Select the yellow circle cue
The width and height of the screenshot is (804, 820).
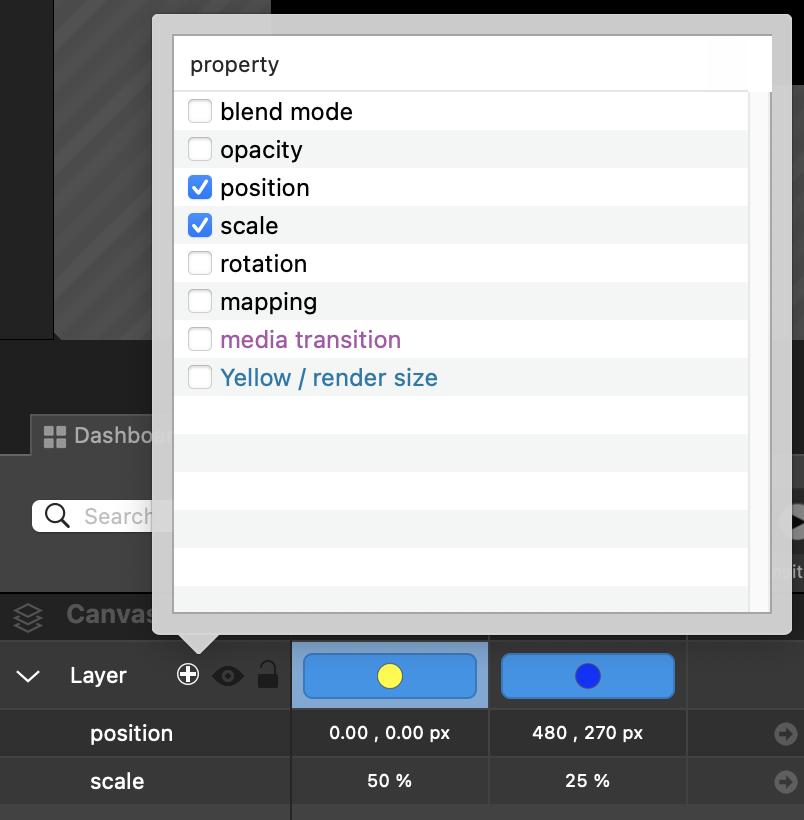point(390,676)
